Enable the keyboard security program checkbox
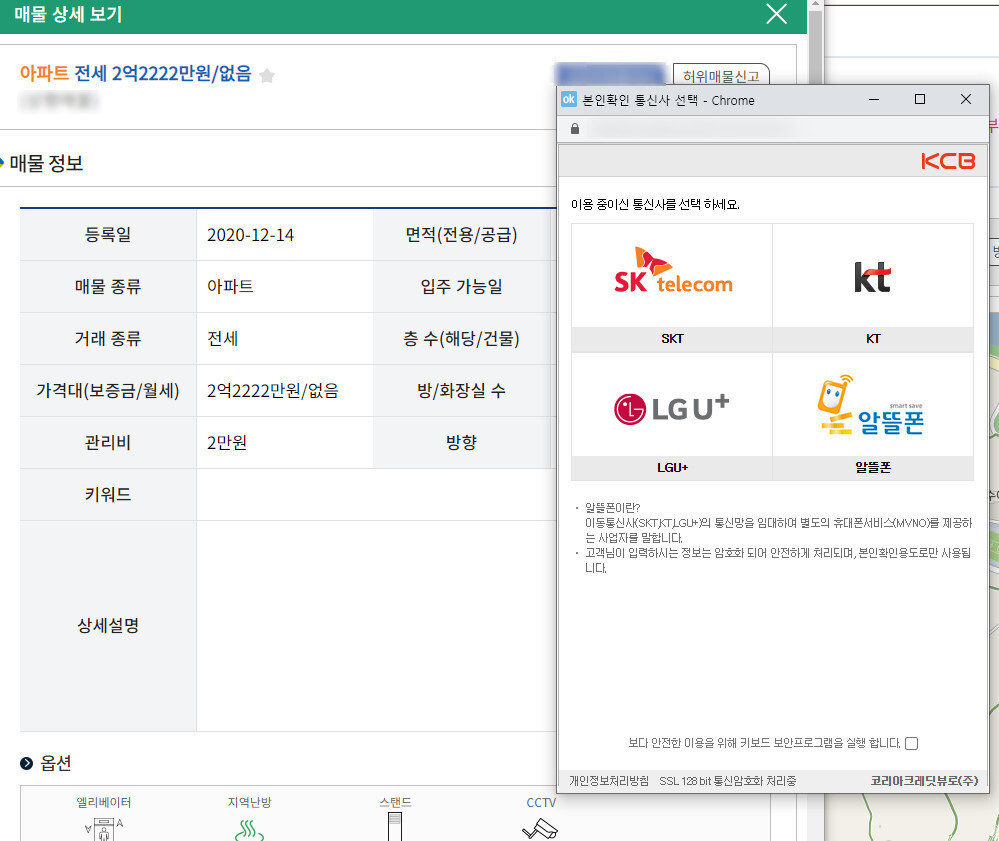Screen dimensions: 999x841 (912, 744)
